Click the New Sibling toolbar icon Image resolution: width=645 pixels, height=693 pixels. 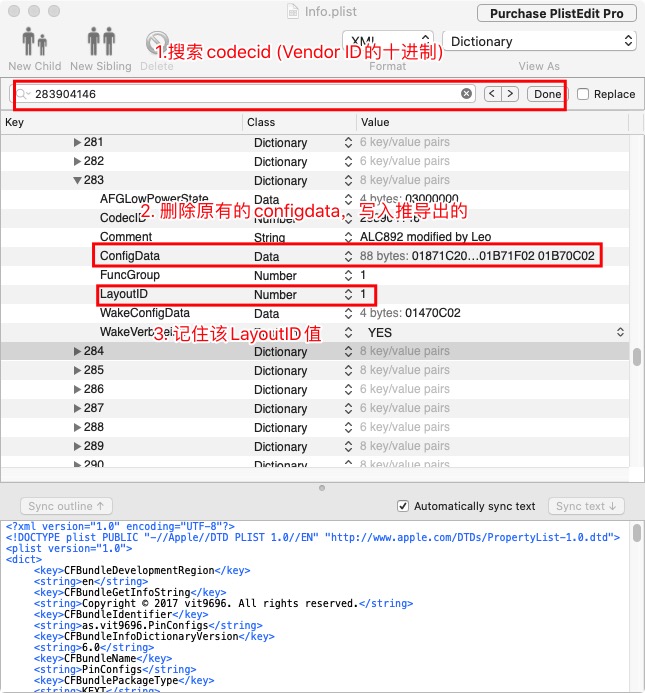click(101, 42)
